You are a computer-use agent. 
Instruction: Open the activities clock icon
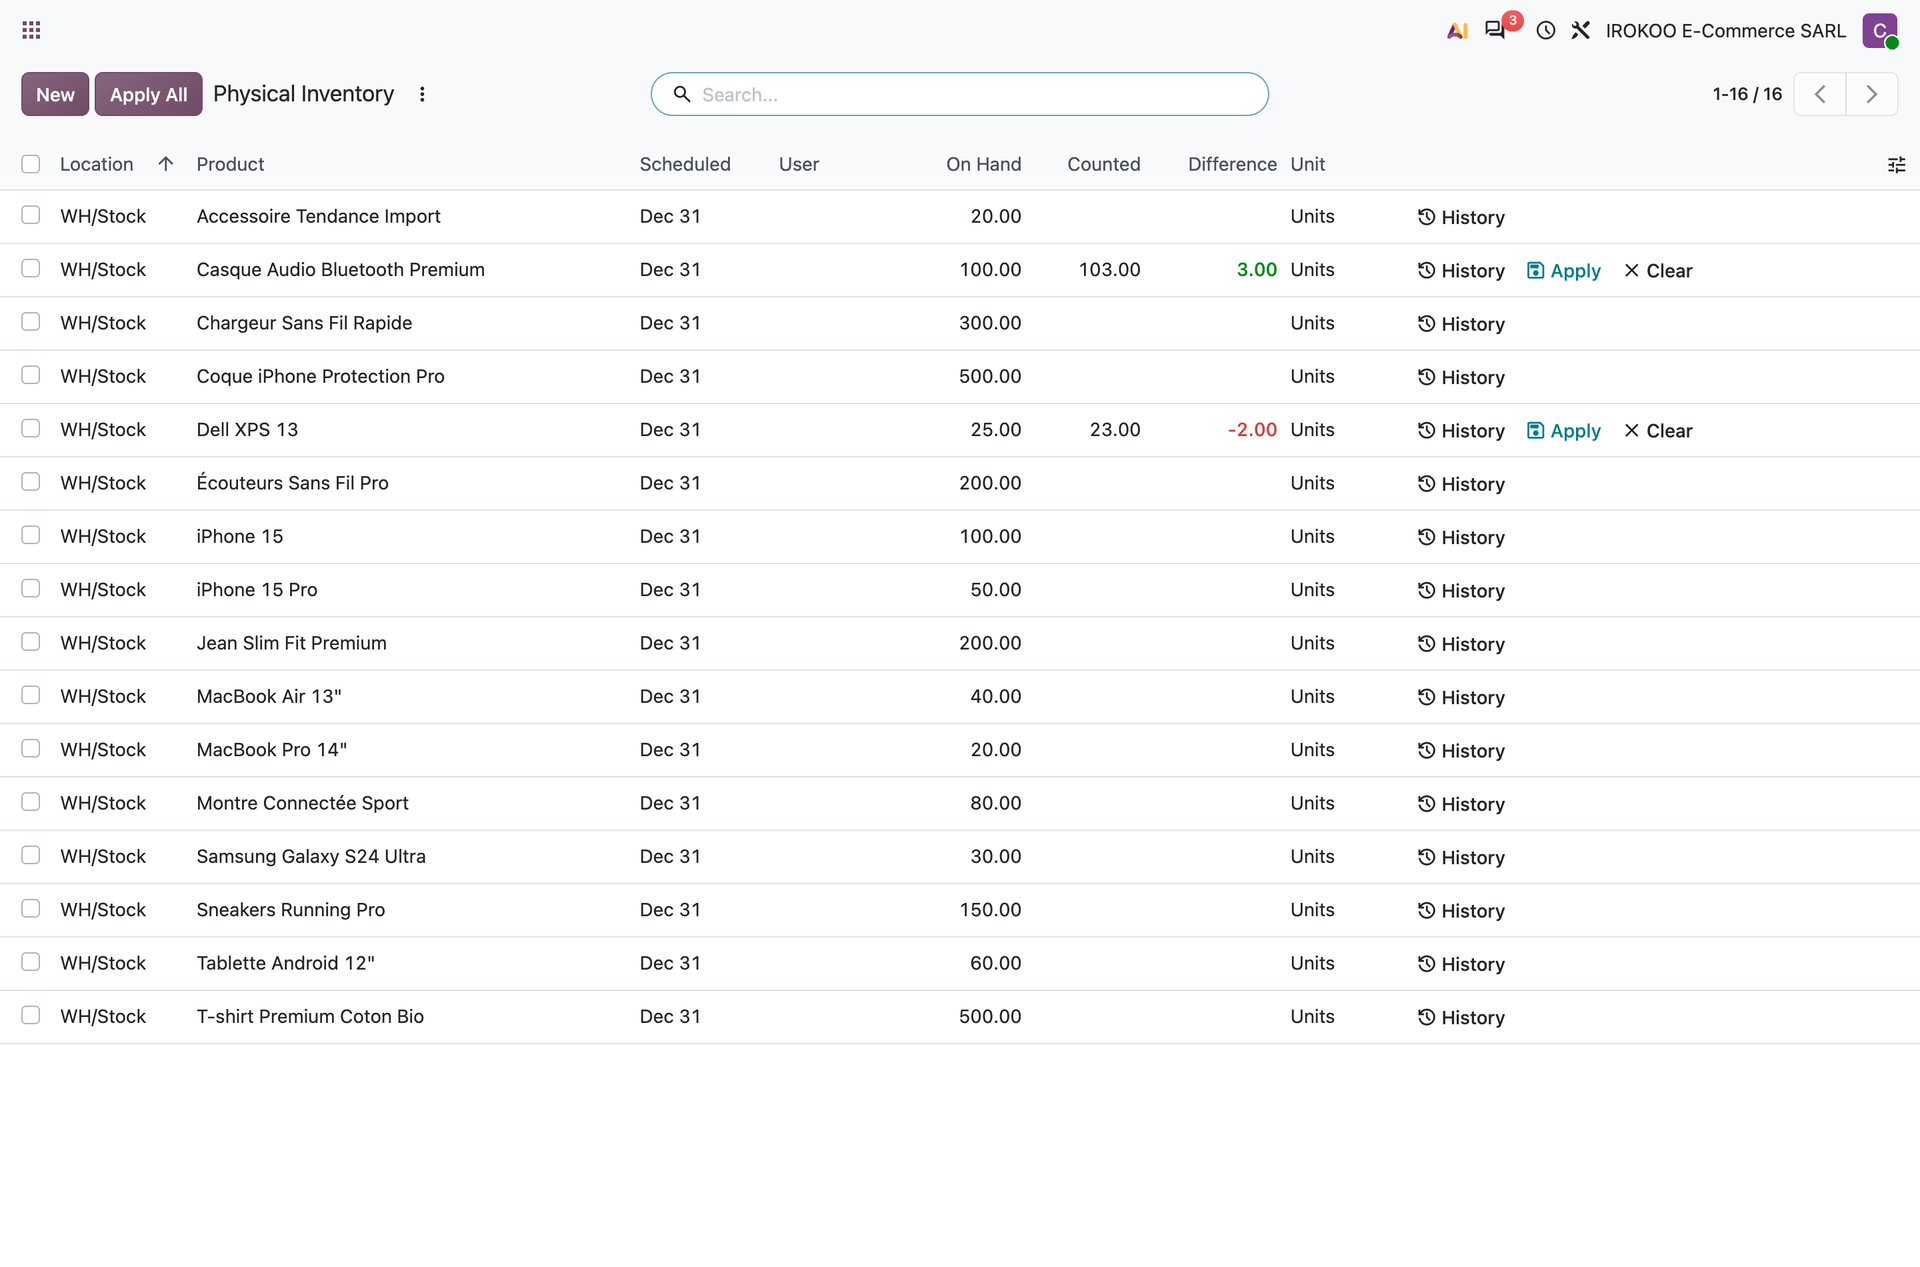(1546, 31)
